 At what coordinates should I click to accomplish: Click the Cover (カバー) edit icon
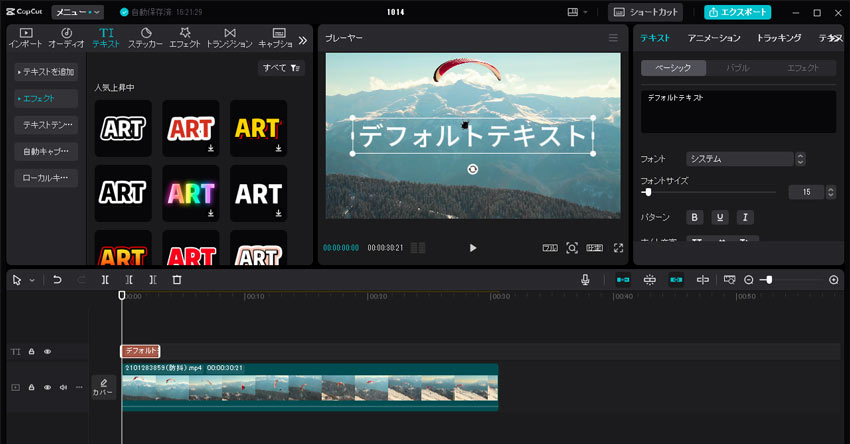[x=103, y=387]
